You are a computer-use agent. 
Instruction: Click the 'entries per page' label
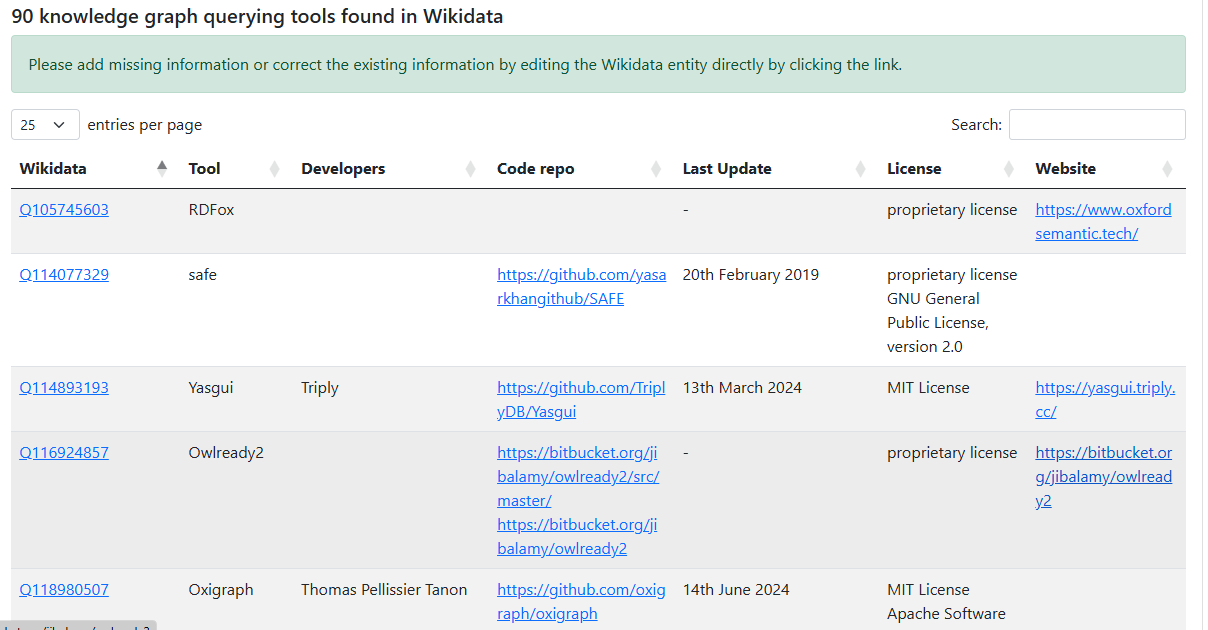145,125
